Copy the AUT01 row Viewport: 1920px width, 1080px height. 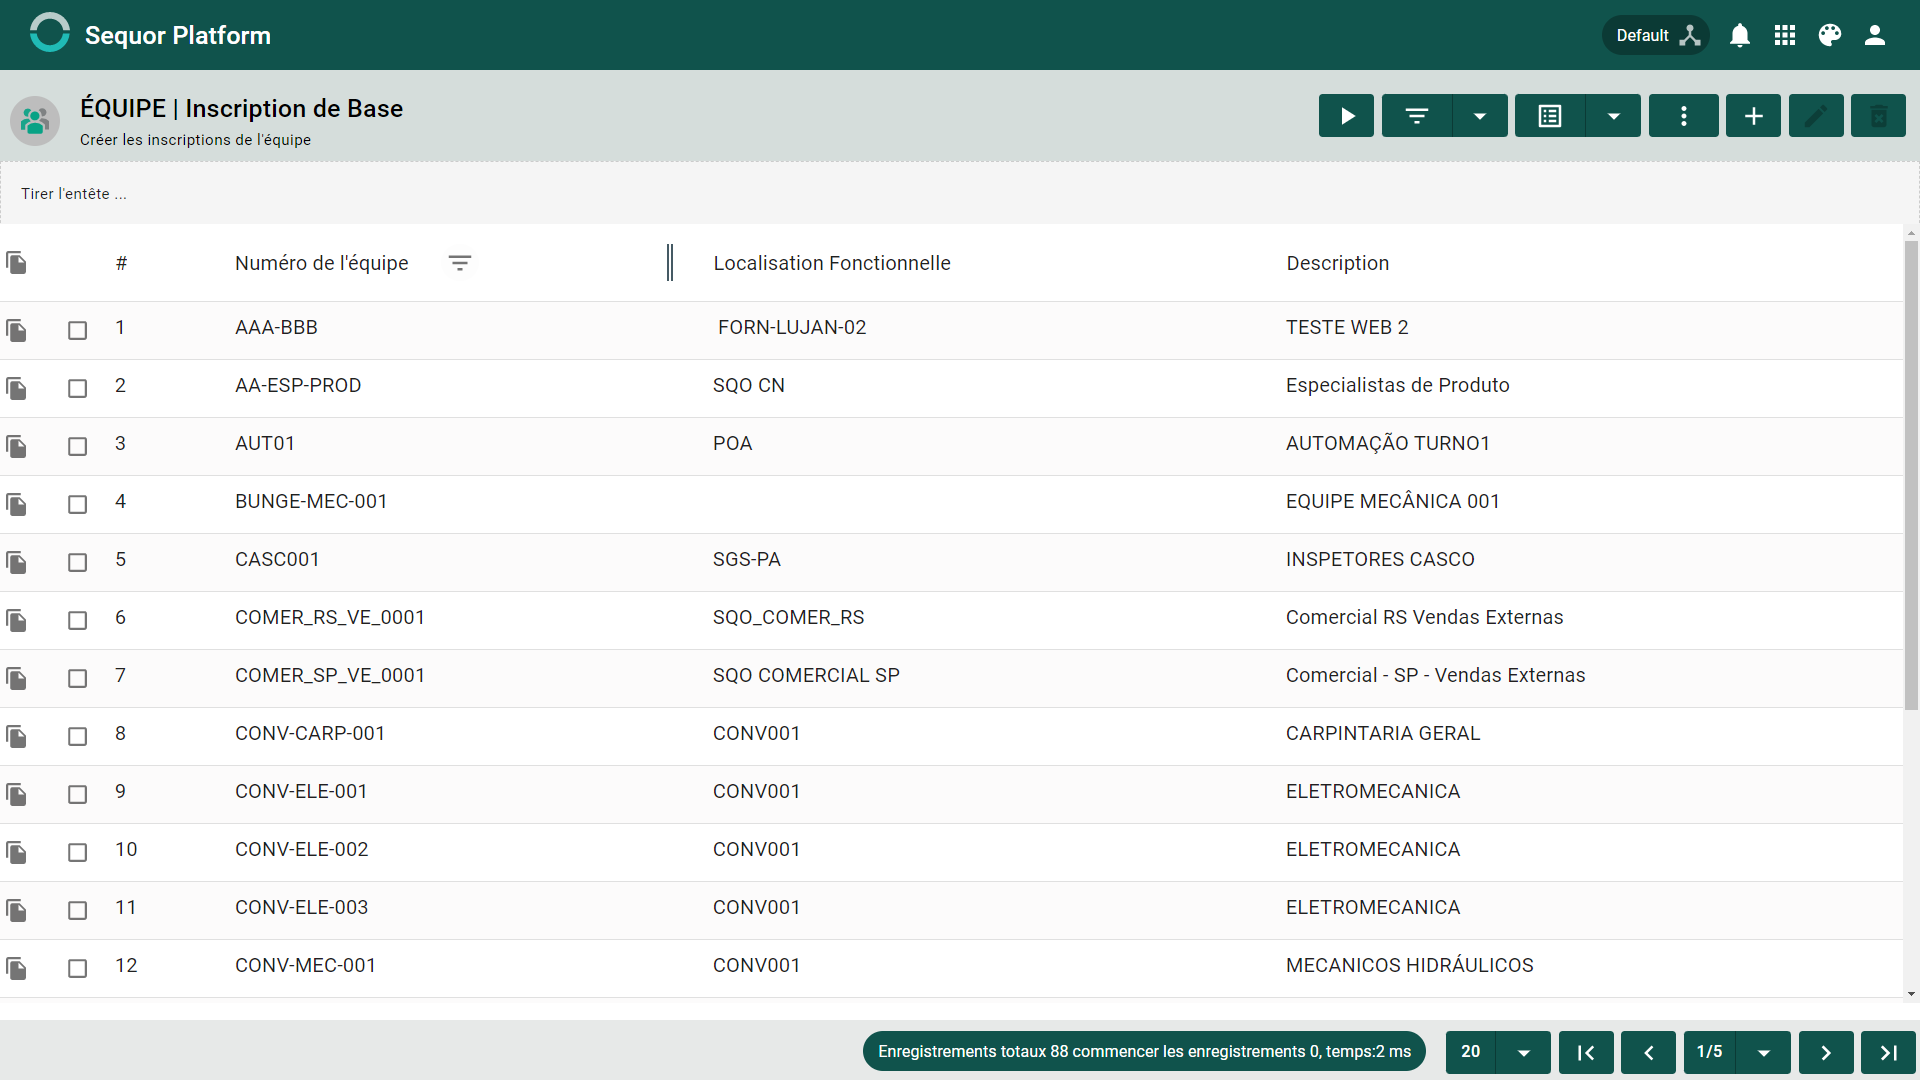point(16,446)
